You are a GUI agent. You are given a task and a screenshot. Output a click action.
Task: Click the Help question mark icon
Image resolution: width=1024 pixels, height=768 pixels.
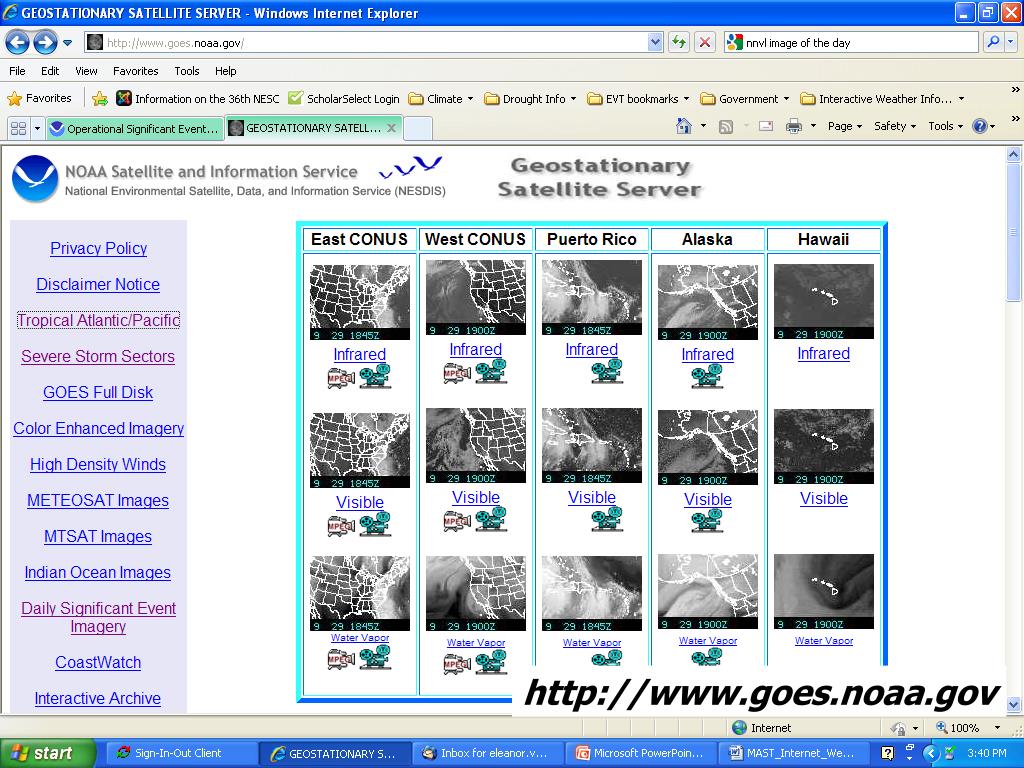tap(980, 126)
